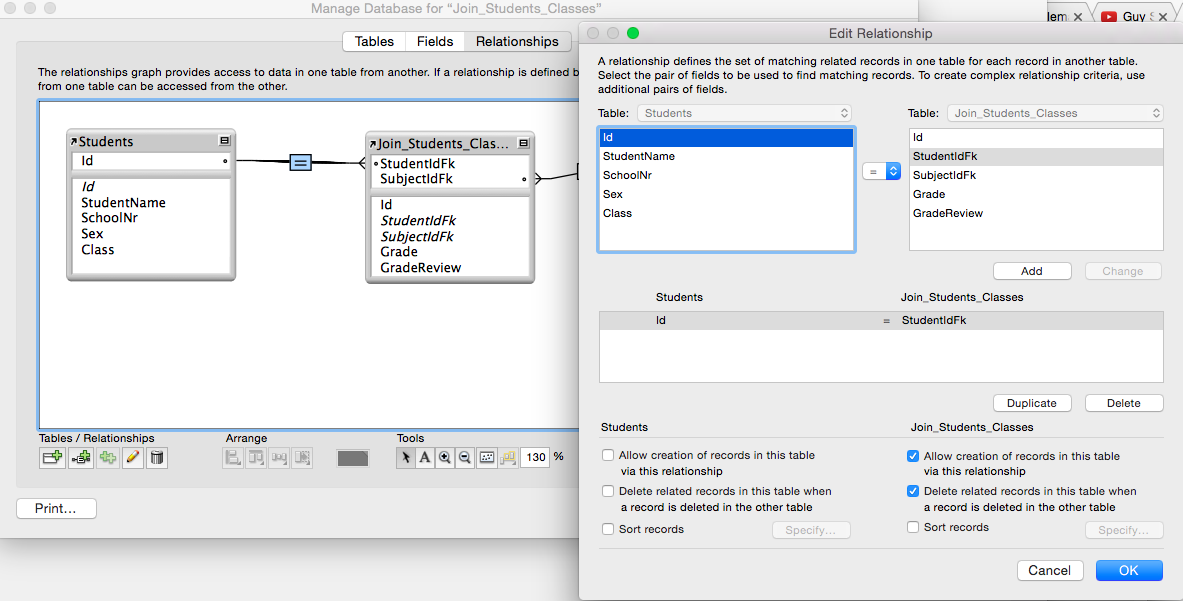
Task: Click the equals relationship box in the graph
Action: click(300, 162)
